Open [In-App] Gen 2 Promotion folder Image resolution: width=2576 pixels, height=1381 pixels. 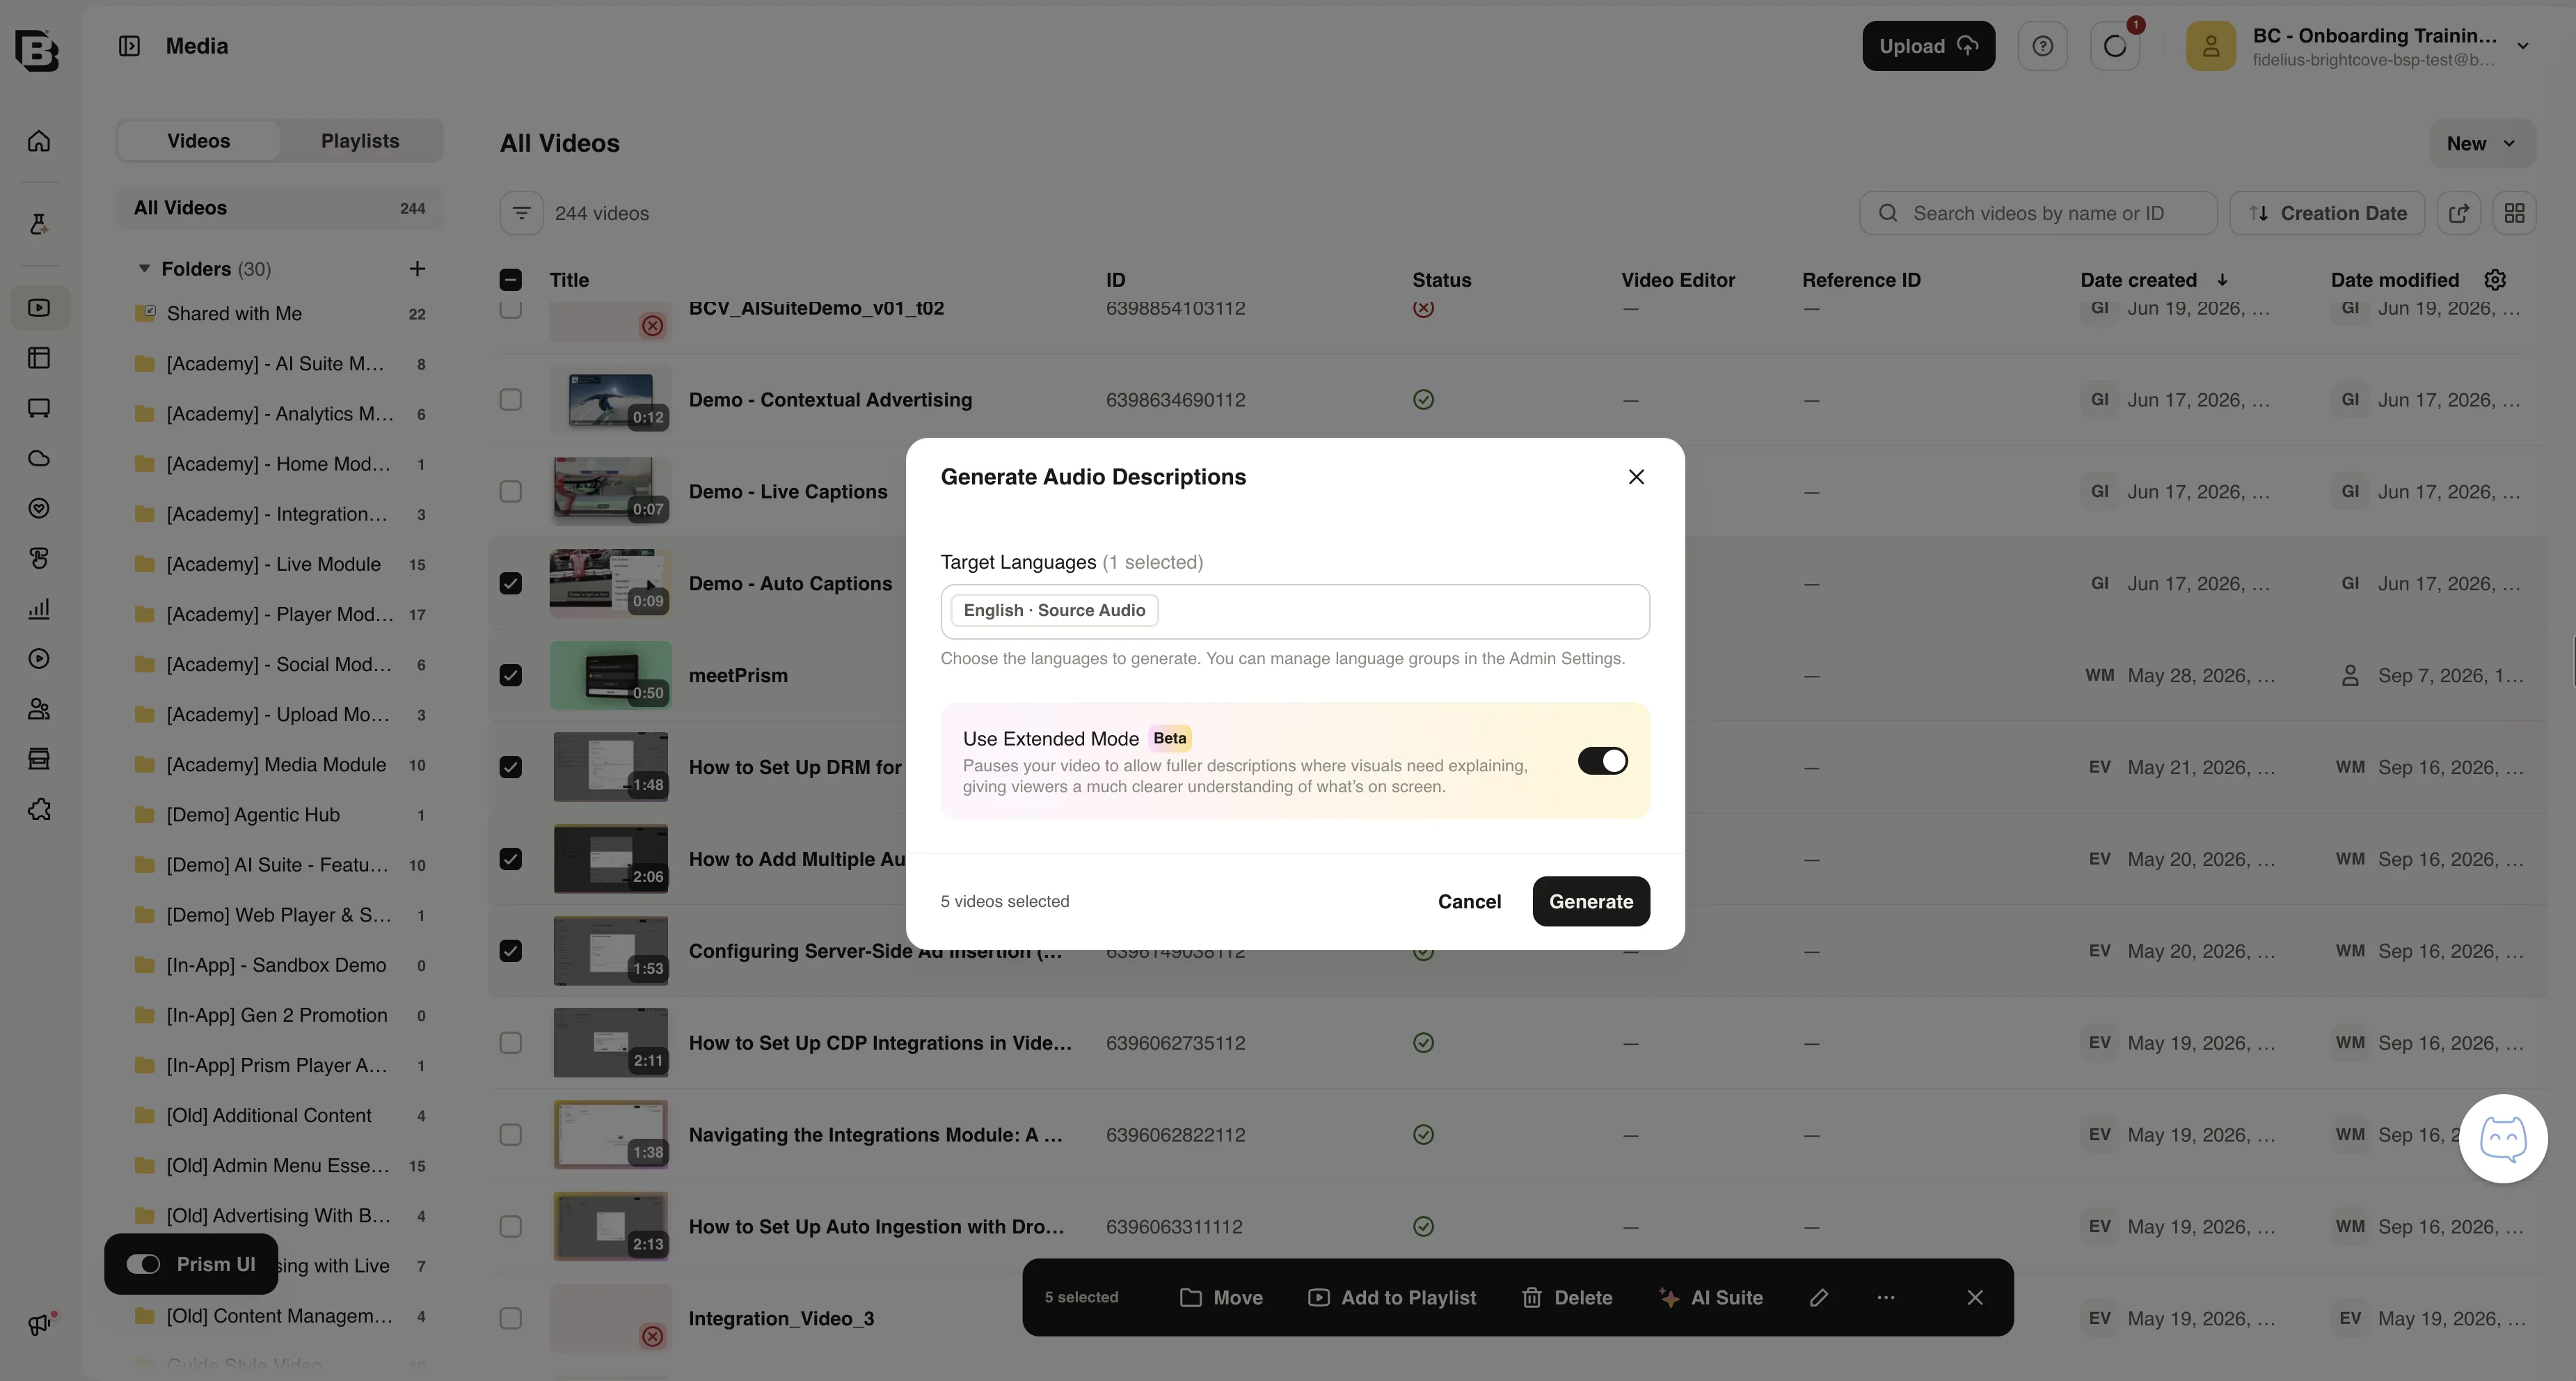point(280,1015)
